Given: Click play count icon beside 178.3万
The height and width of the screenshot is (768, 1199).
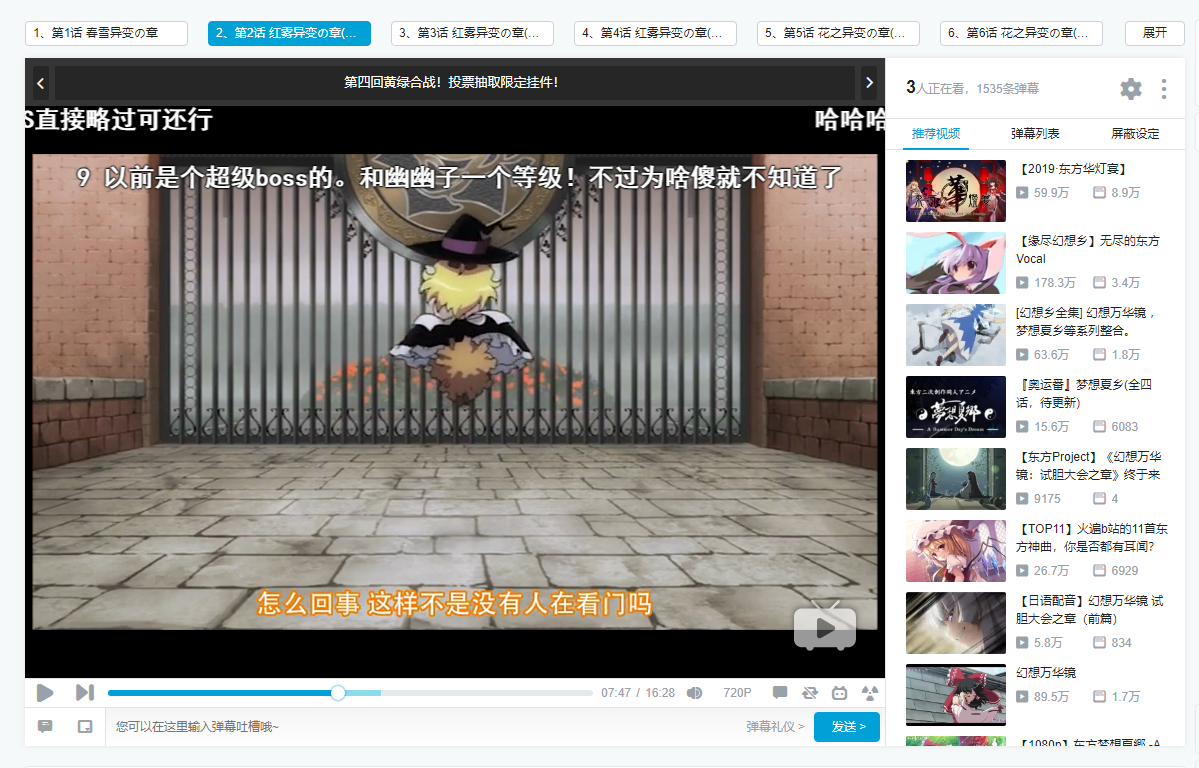Looking at the screenshot, I should [x=1022, y=283].
